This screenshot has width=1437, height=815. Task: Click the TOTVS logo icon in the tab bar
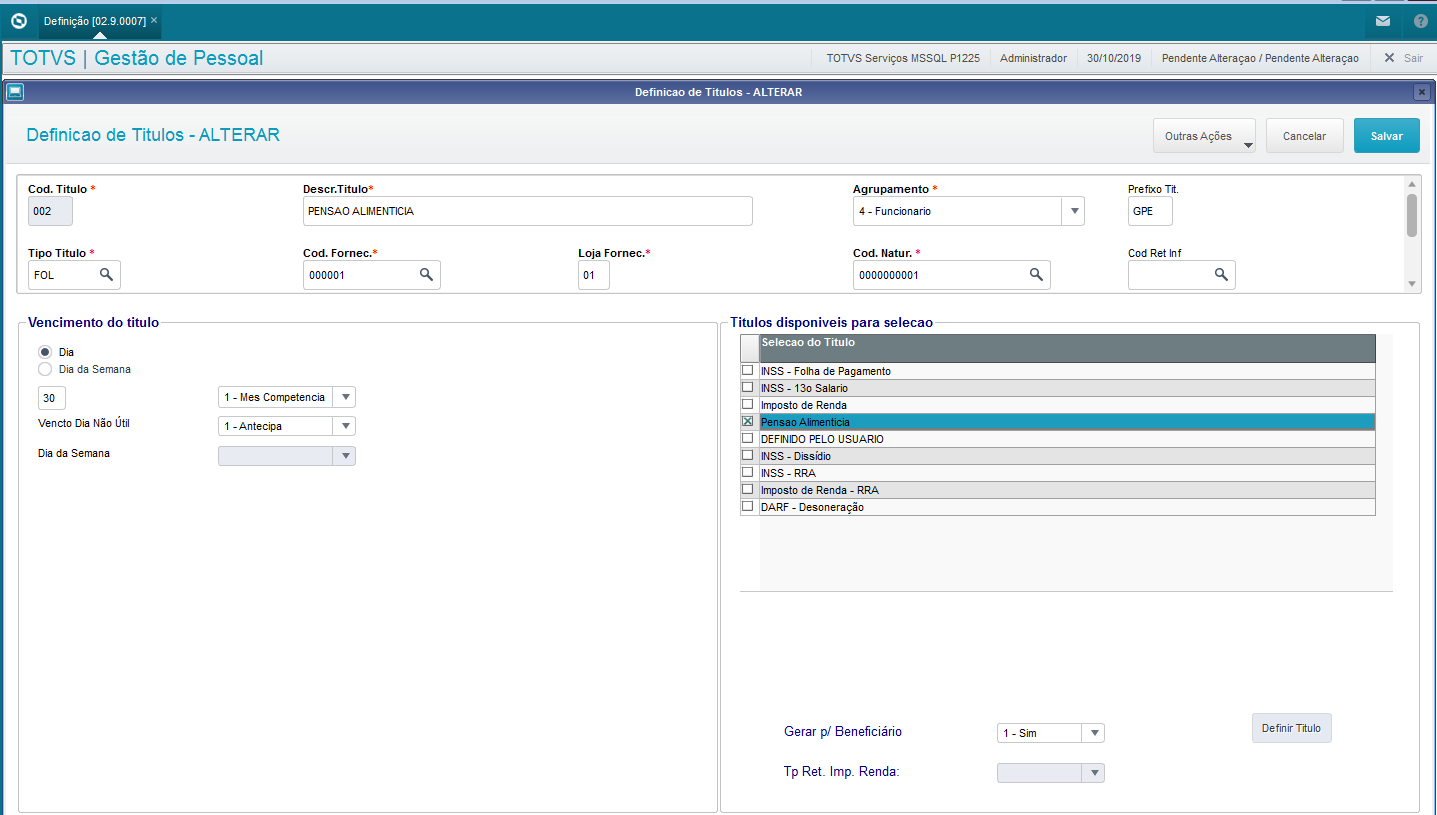19,20
